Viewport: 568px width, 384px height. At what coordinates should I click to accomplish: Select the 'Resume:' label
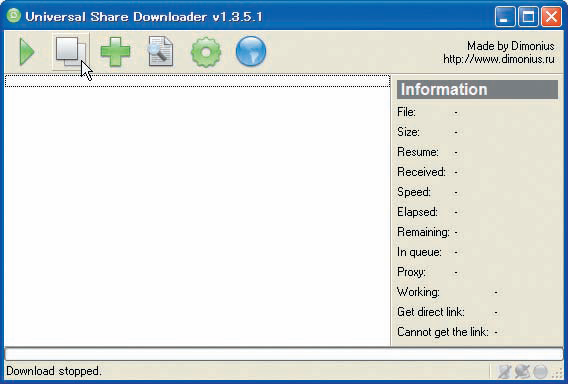418,152
